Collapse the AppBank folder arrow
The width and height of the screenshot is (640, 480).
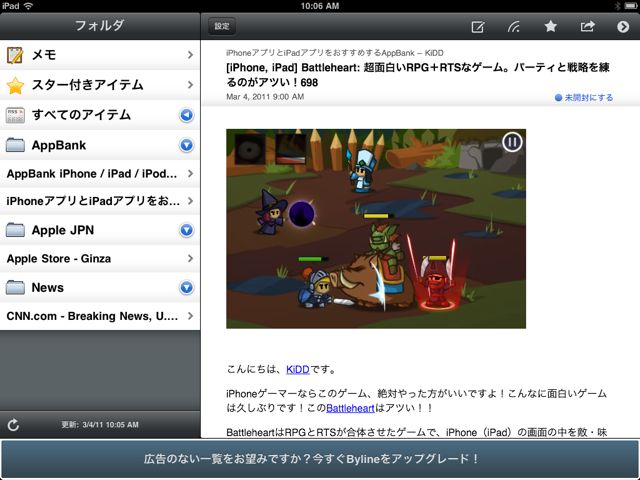187,145
